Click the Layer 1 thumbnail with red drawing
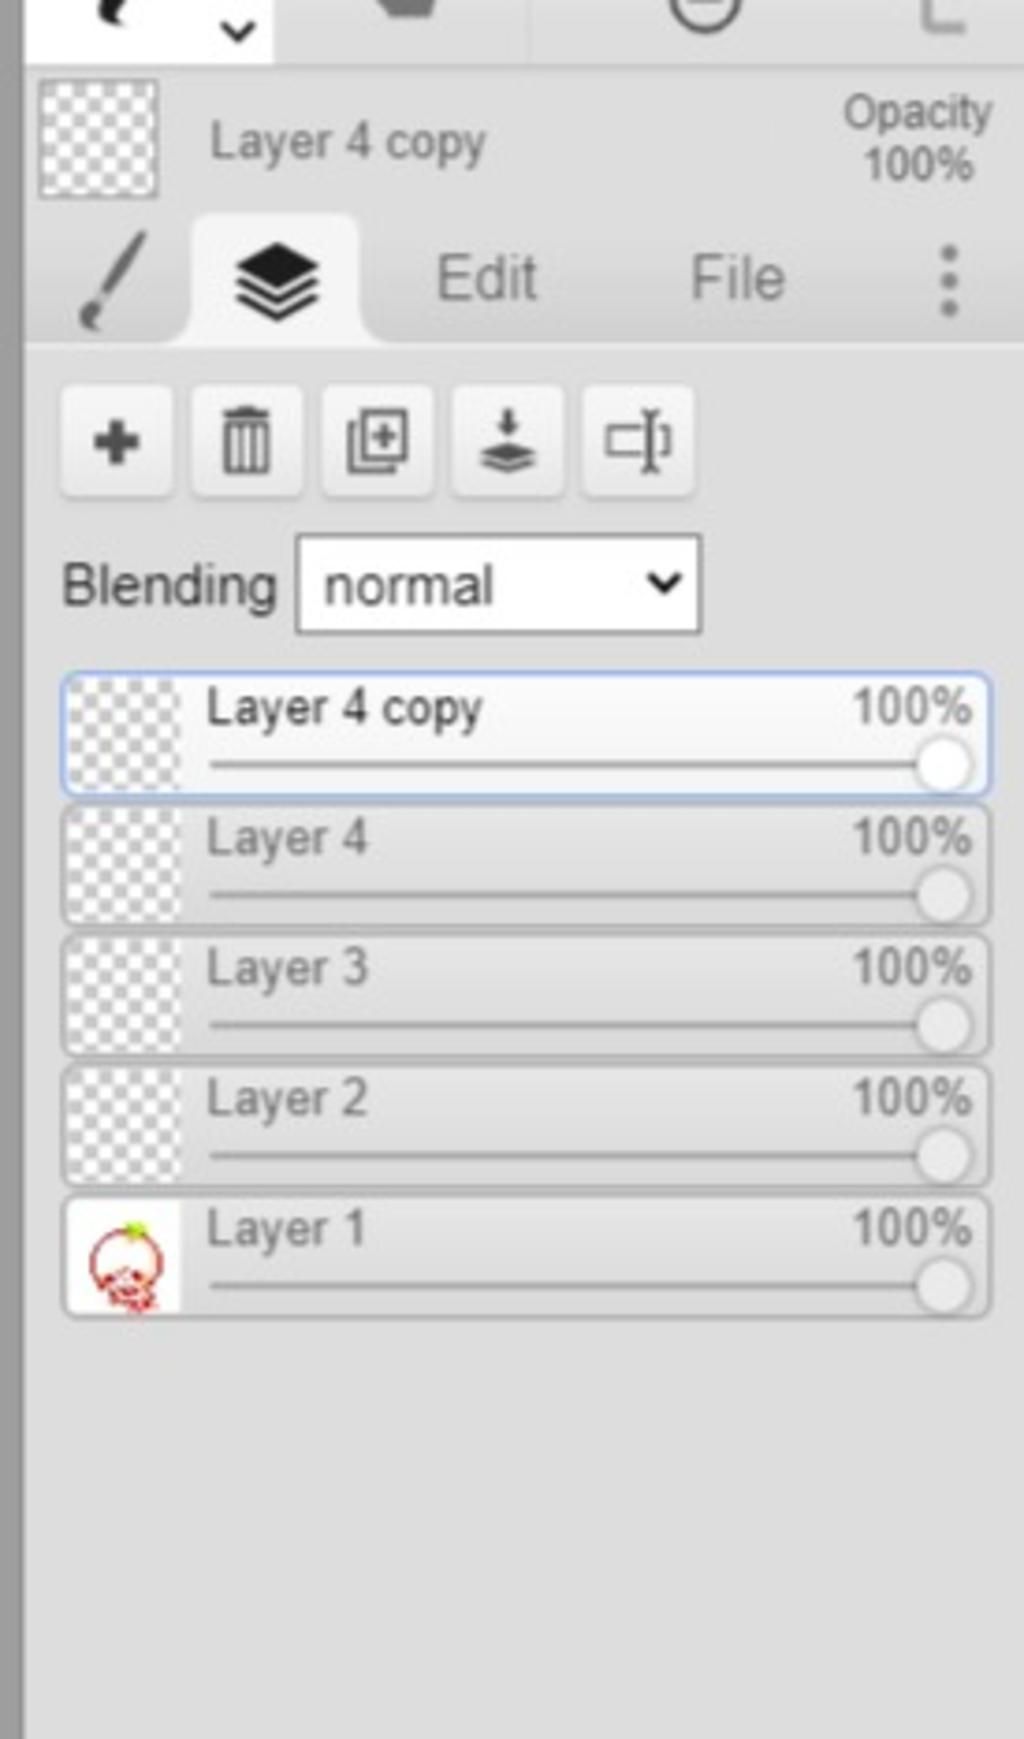This screenshot has height=1739, width=1024. coord(124,1259)
